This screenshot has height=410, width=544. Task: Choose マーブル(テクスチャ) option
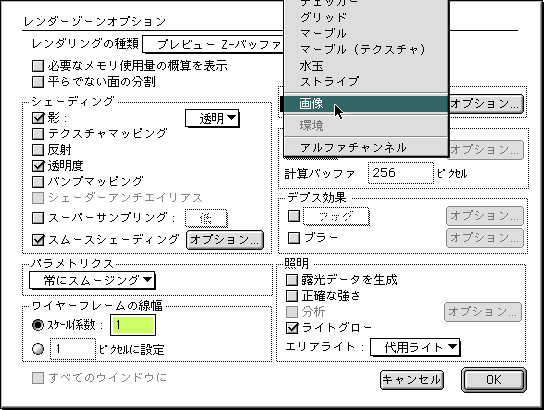pyautogui.click(x=366, y=50)
